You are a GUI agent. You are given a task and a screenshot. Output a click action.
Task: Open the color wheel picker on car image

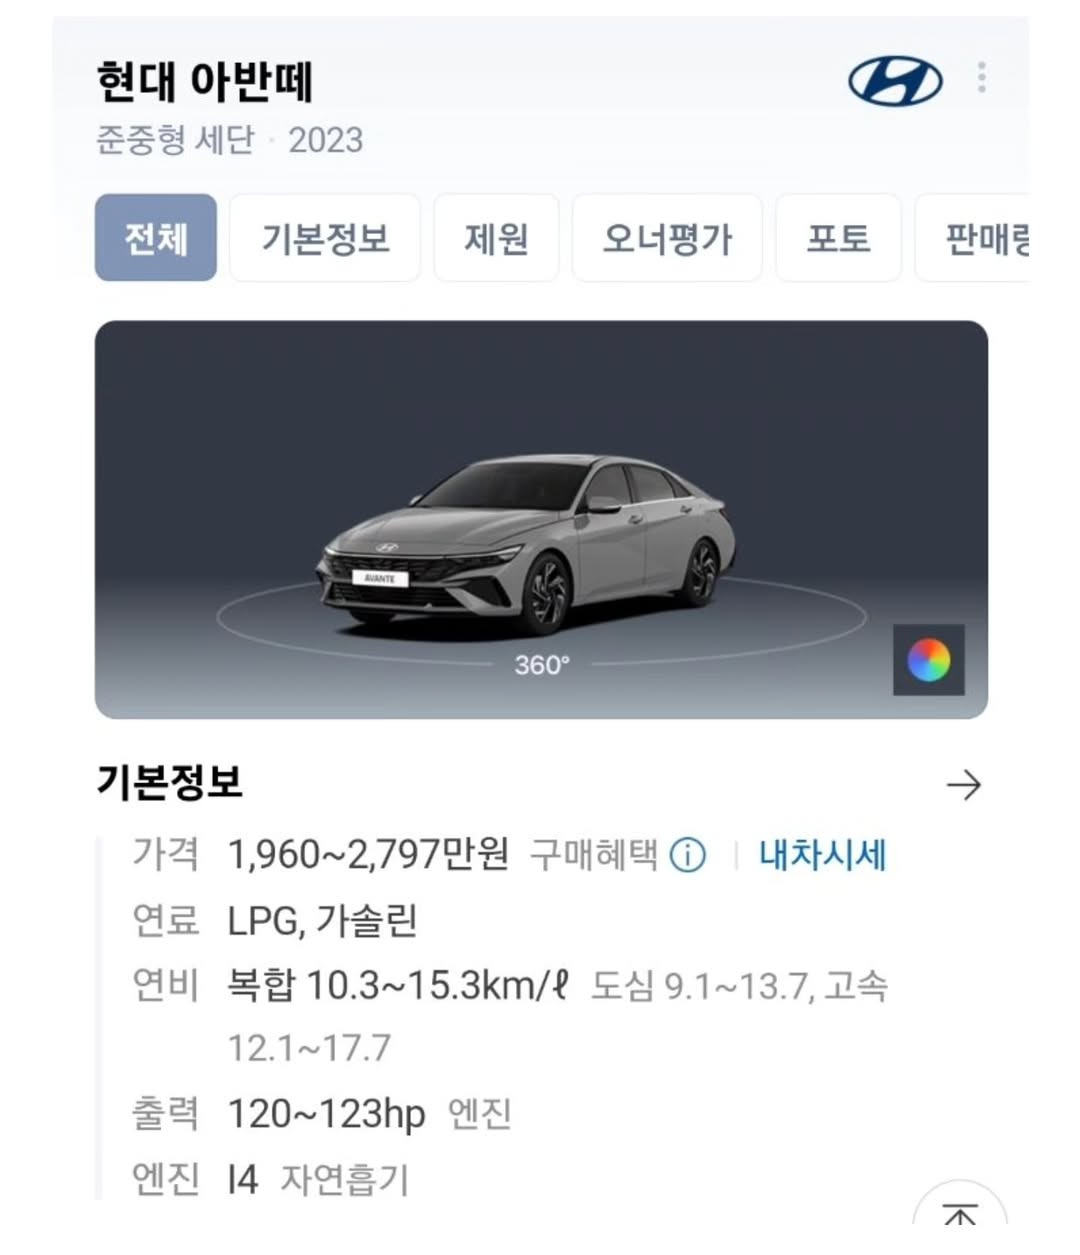point(929,660)
